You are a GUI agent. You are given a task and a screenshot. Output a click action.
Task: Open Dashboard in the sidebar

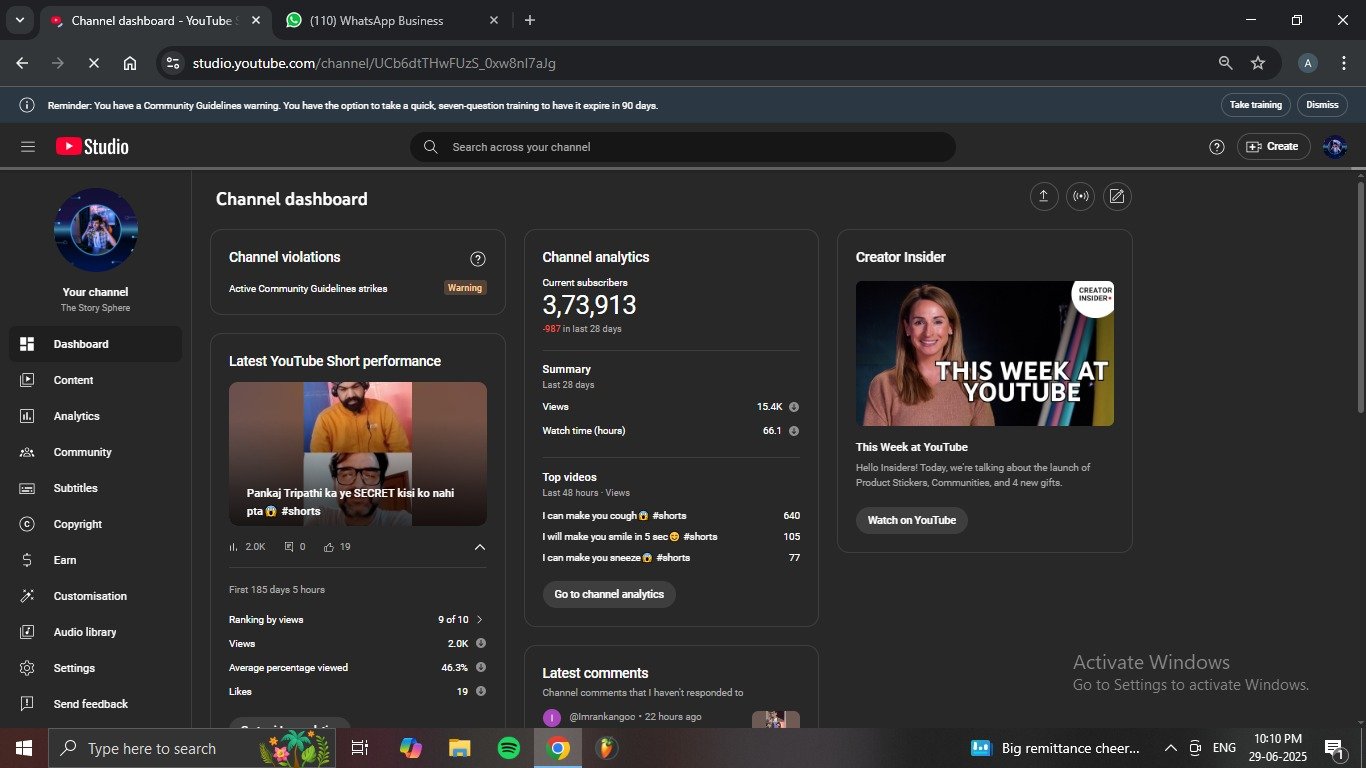[x=96, y=344]
